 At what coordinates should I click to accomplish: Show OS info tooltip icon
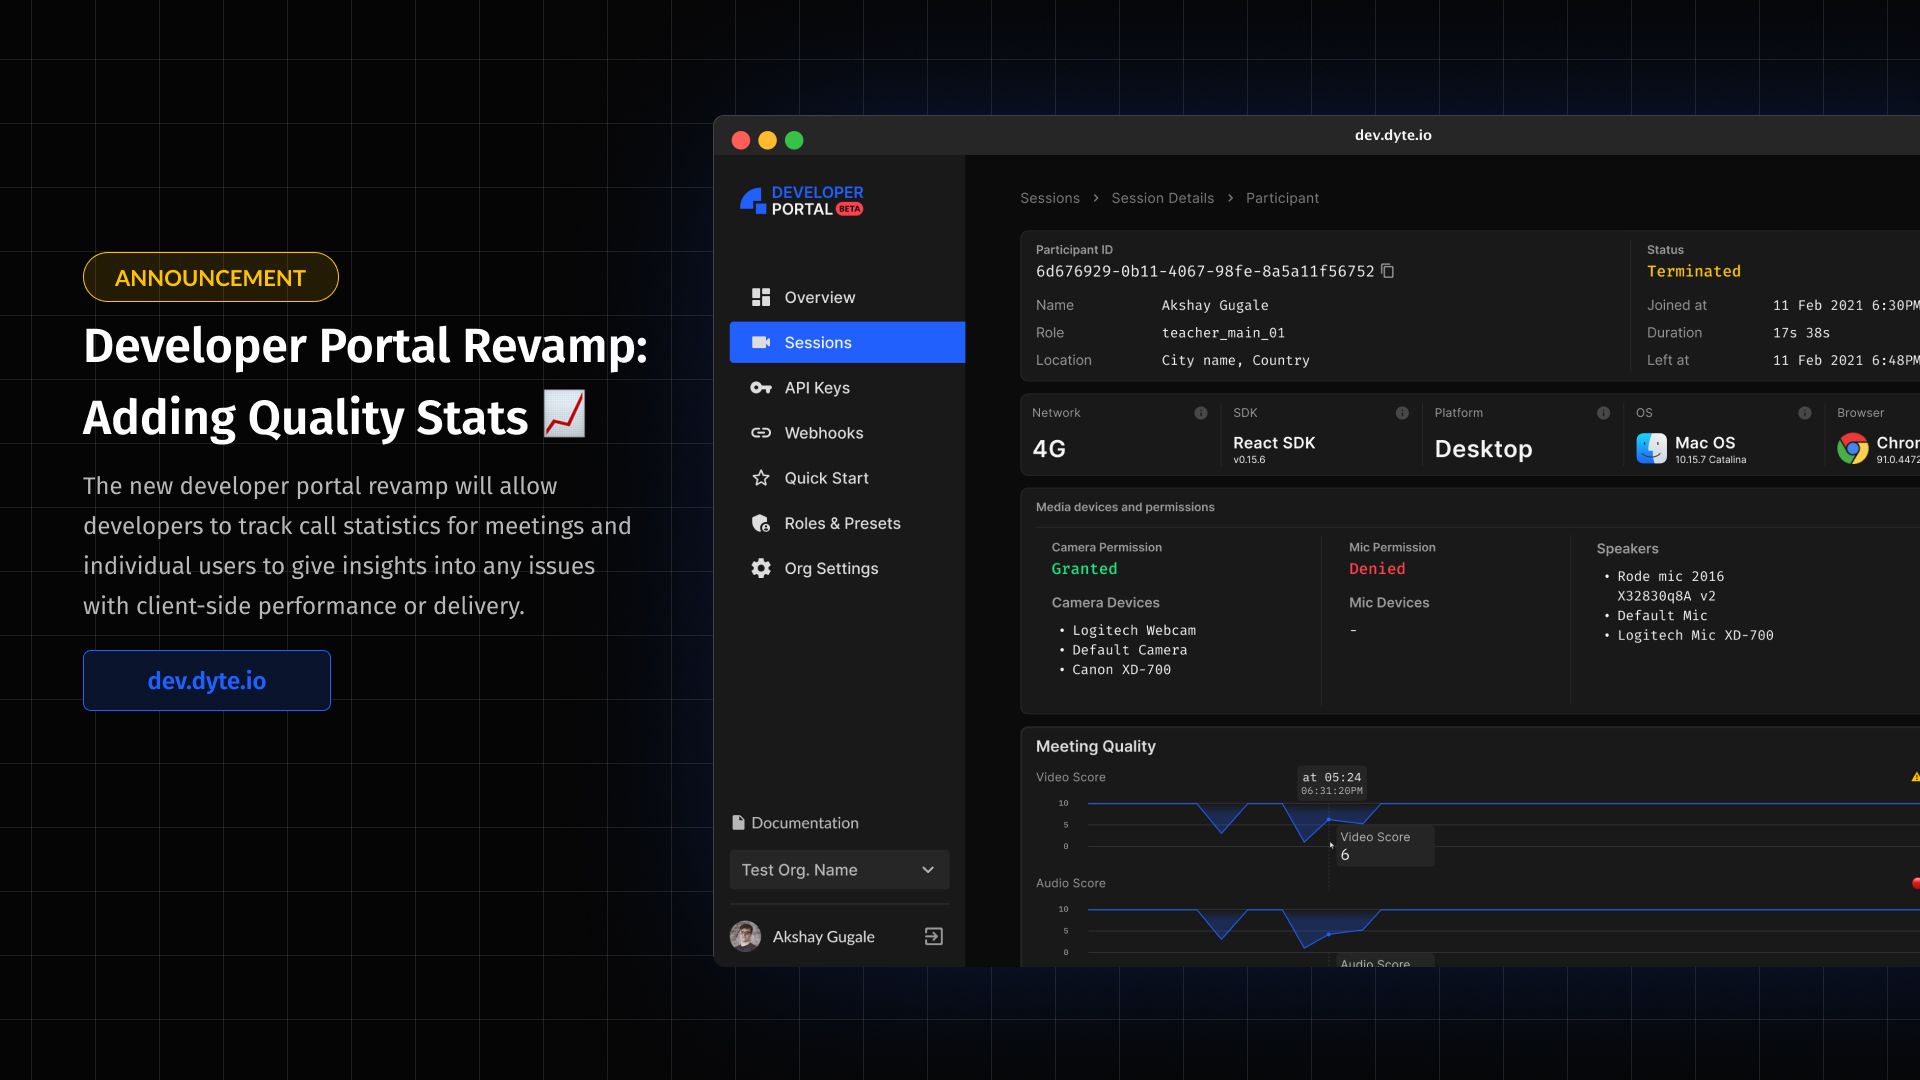(x=1805, y=413)
